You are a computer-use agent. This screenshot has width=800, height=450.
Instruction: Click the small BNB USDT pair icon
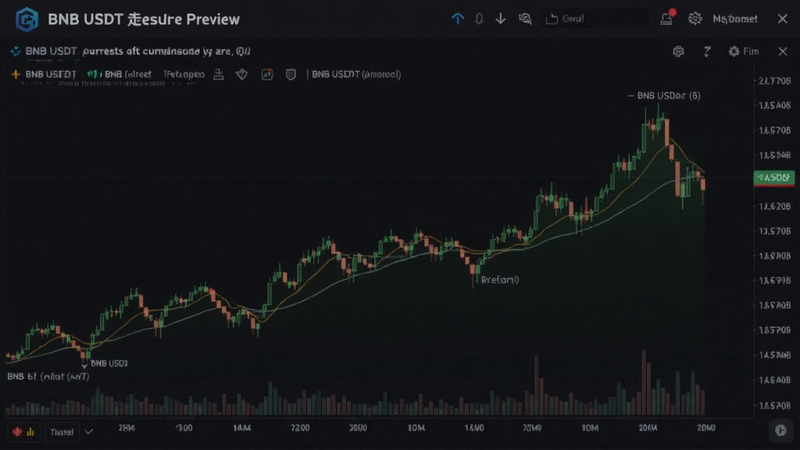tap(15, 51)
